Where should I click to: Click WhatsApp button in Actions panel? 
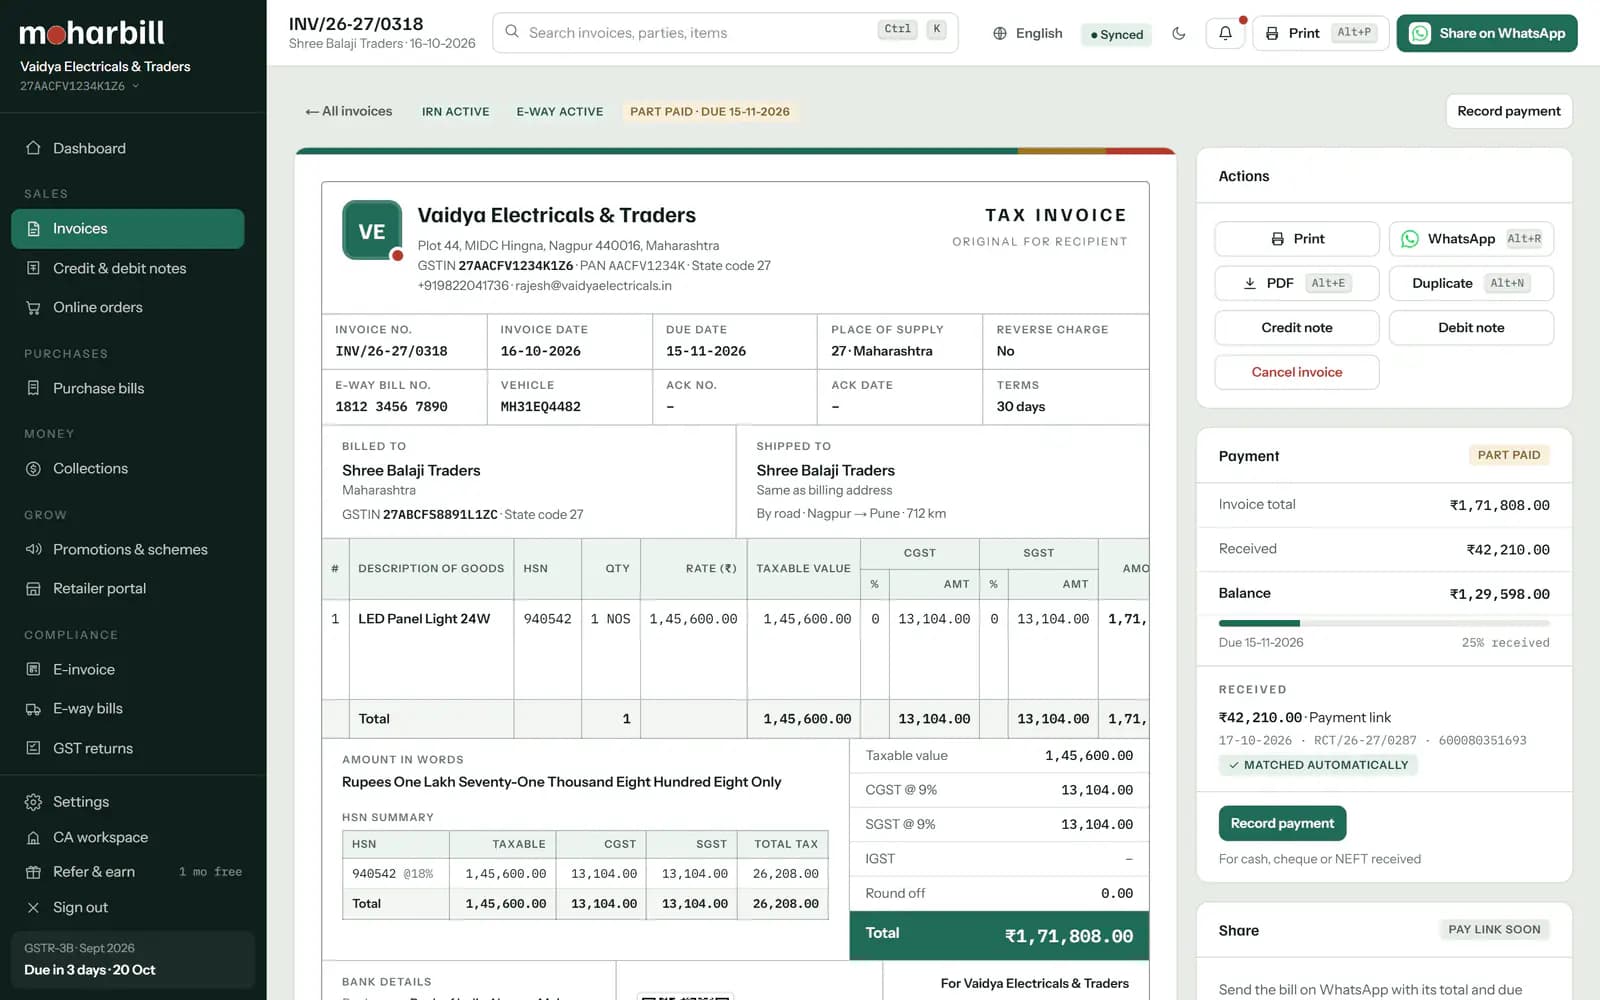coord(1471,239)
